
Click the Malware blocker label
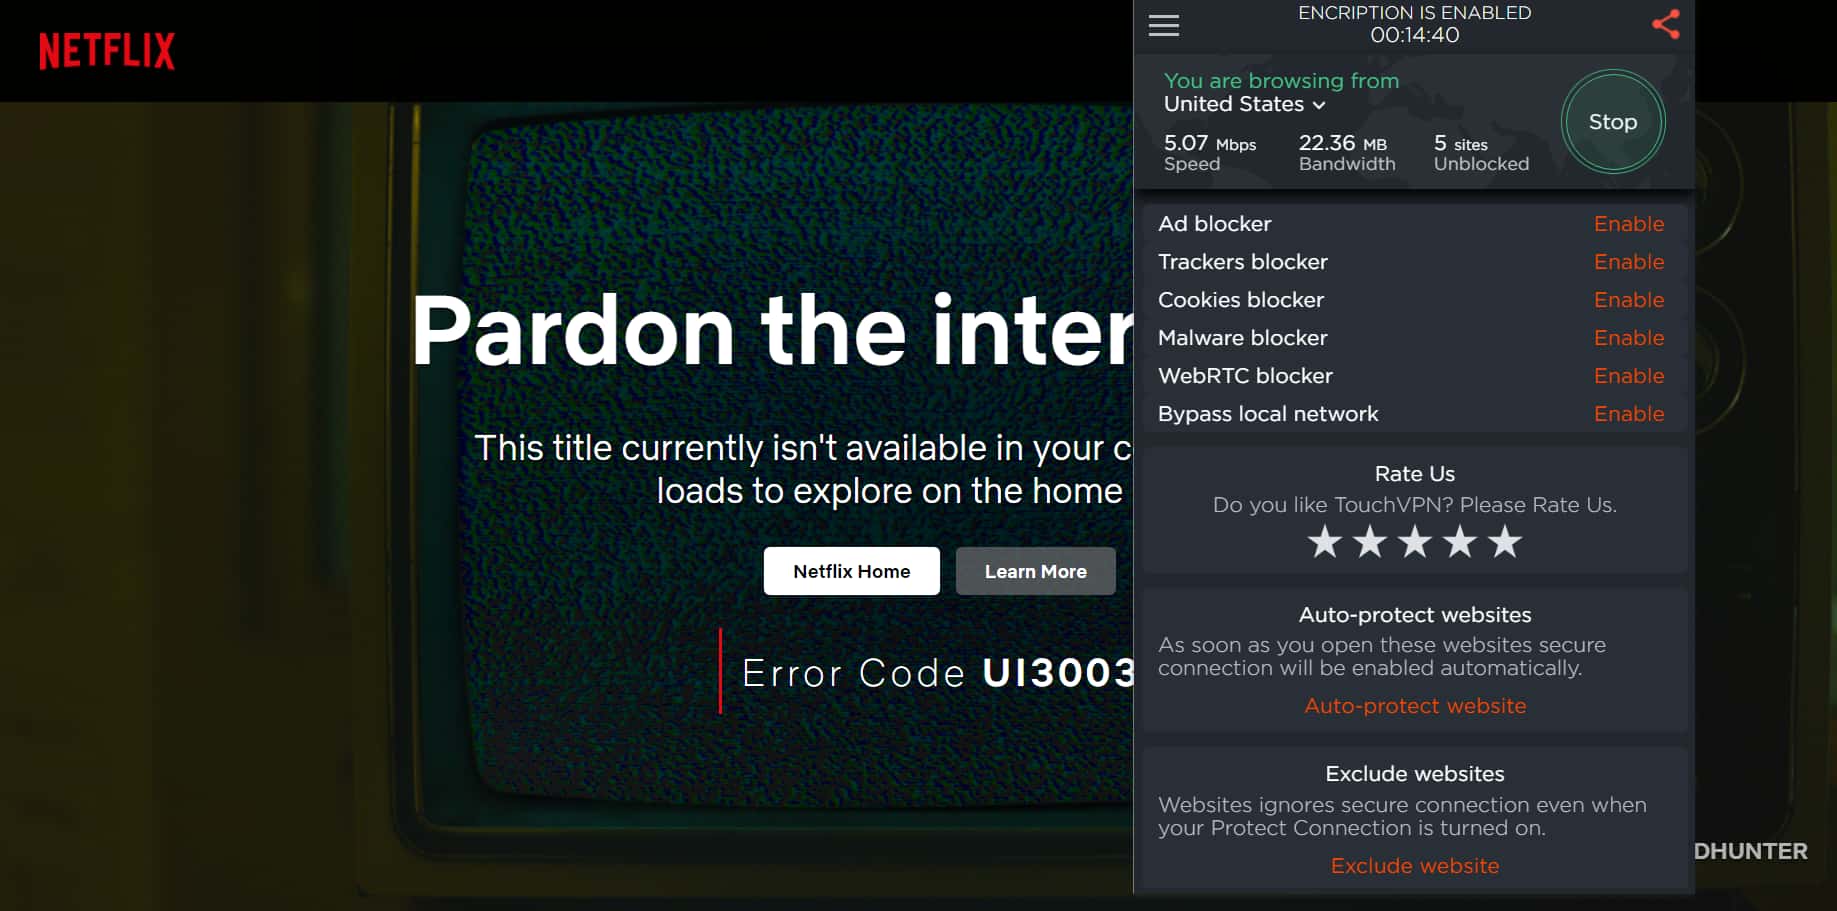pyautogui.click(x=1243, y=338)
